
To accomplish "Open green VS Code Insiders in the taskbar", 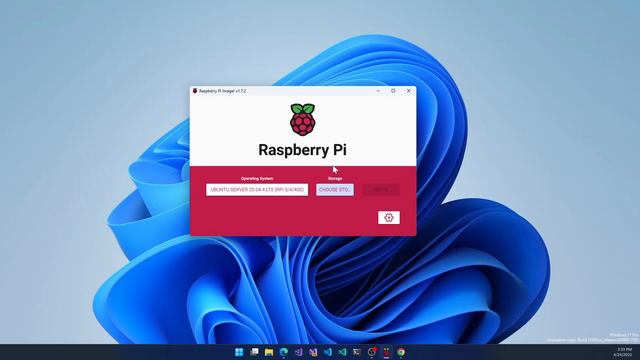I will tap(342, 352).
